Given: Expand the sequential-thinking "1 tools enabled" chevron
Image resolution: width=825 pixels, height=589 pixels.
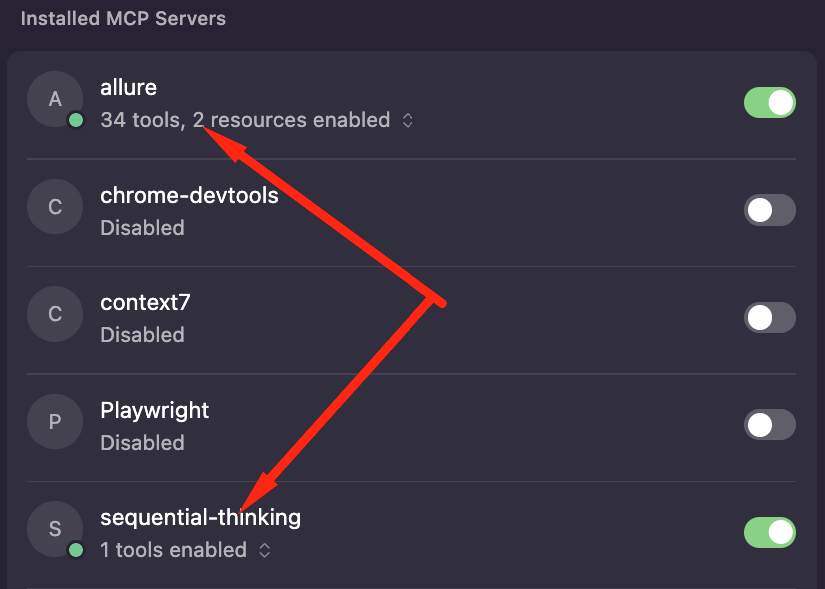Looking at the screenshot, I should (264, 550).
